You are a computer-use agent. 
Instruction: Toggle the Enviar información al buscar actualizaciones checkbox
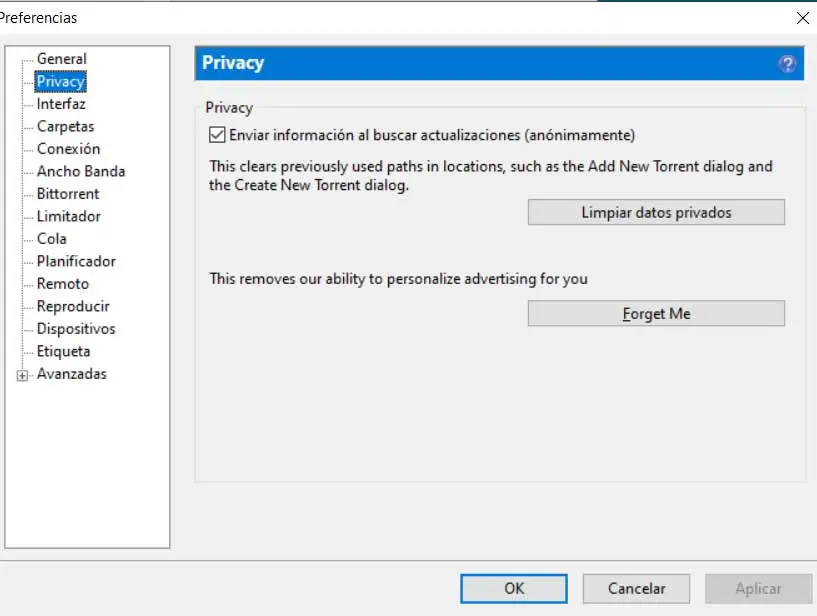coord(217,135)
